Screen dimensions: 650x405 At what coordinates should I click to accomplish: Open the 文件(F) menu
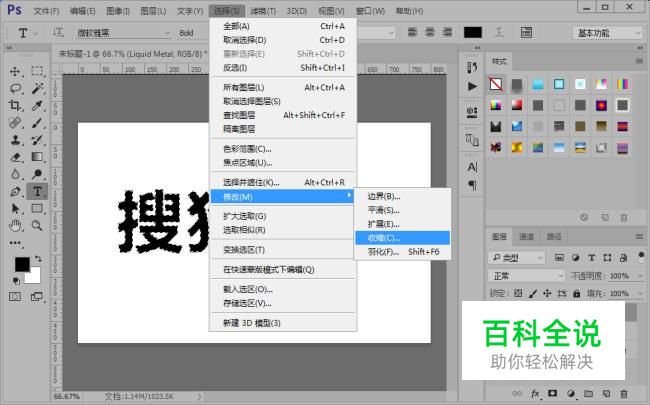(46, 11)
